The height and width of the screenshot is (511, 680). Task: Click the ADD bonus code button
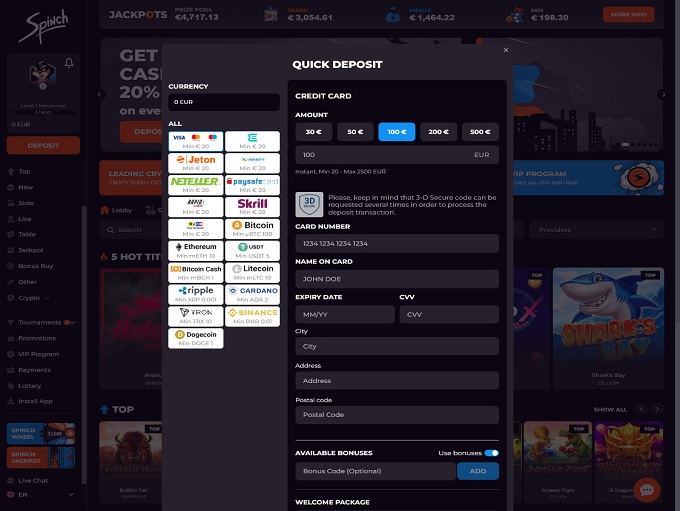tap(478, 471)
